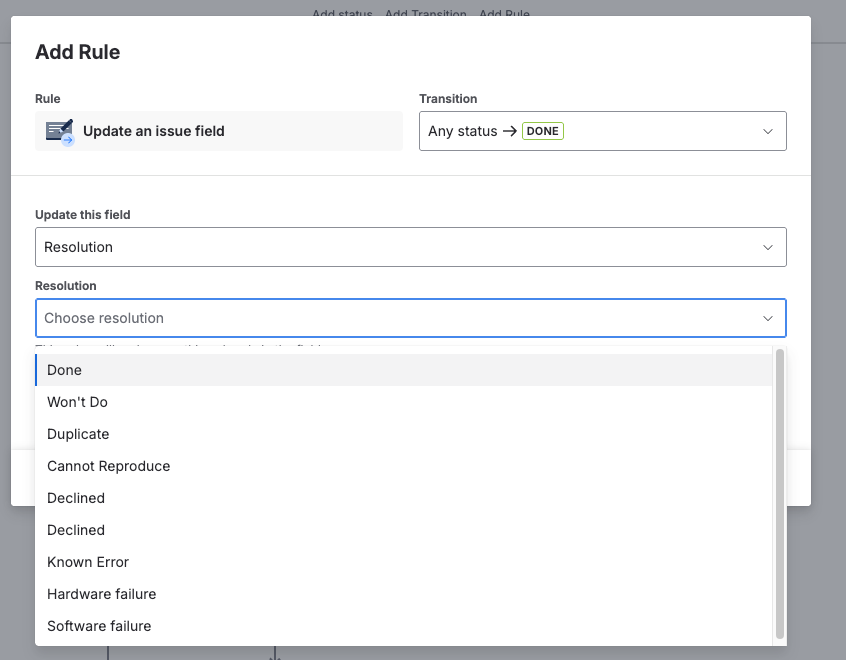Image resolution: width=846 pixels, height=660 pixels.
Task: Pick the Duplicate resolution option
Action: point(78,434)
